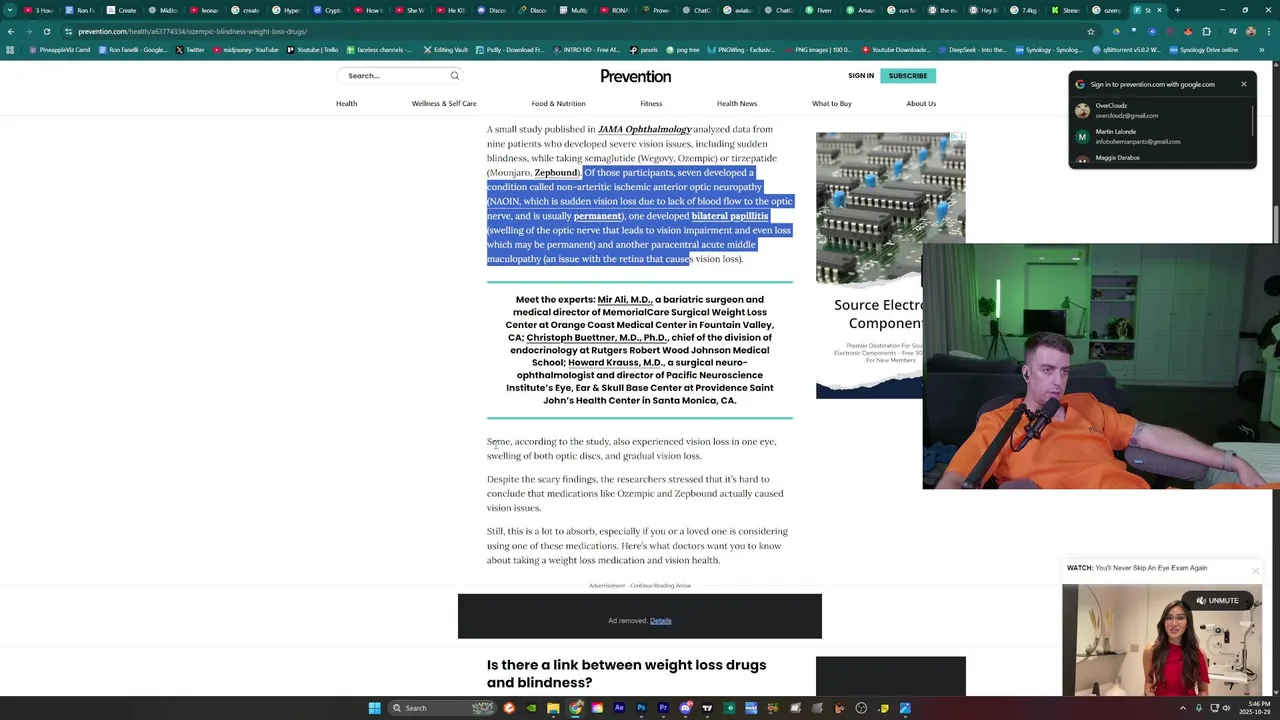Viewport: 1280px width, 720px height.
Task: Open What to Buy menu
Action: 832,103
